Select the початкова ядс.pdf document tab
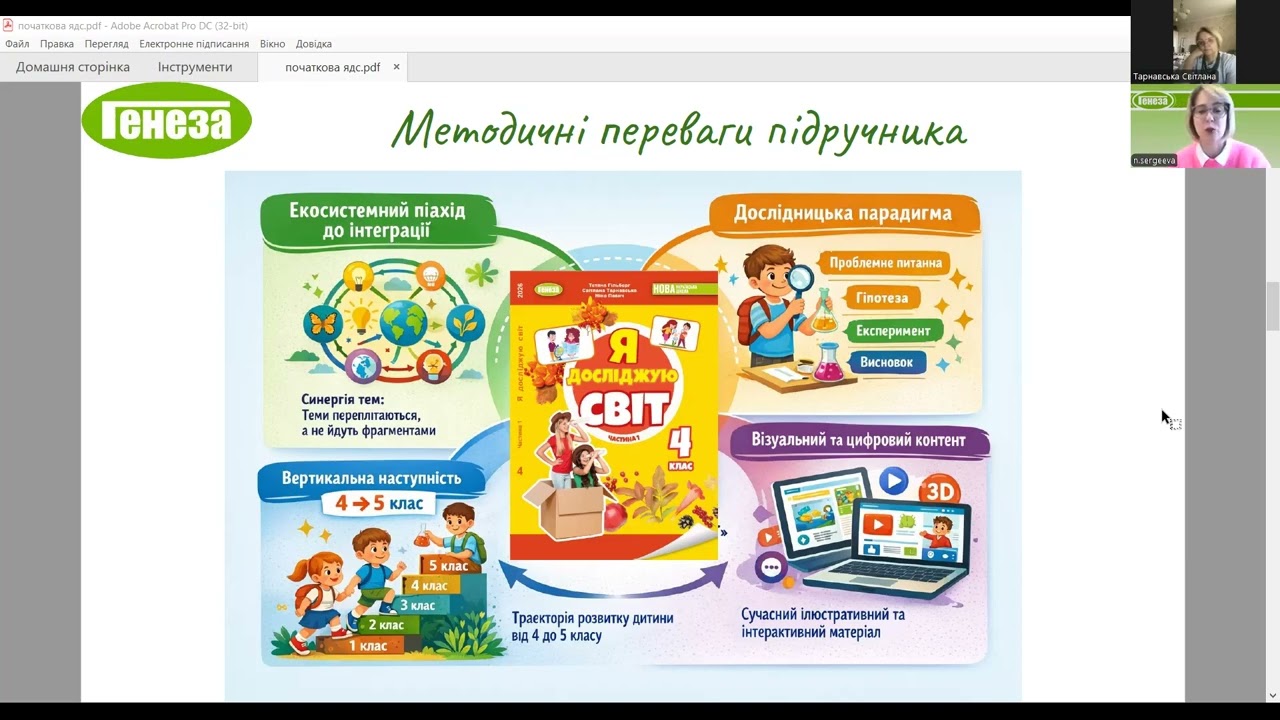This screenshot has width=1280, height=720. (332, 67)
